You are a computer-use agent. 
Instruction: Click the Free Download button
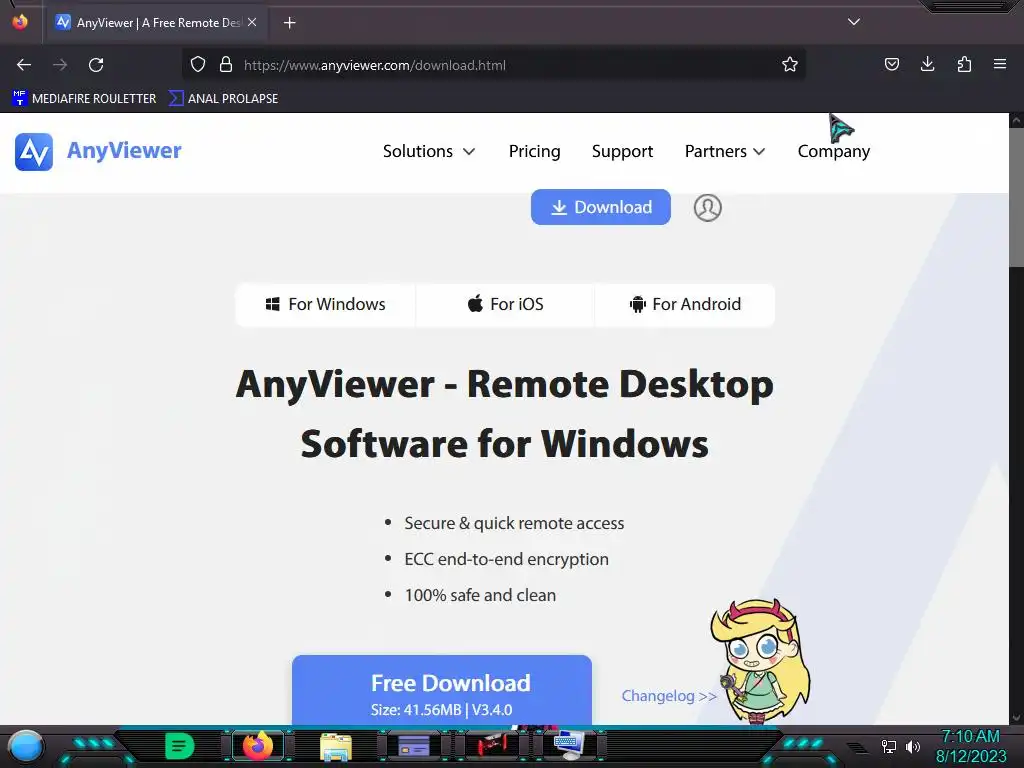(442, 690)
